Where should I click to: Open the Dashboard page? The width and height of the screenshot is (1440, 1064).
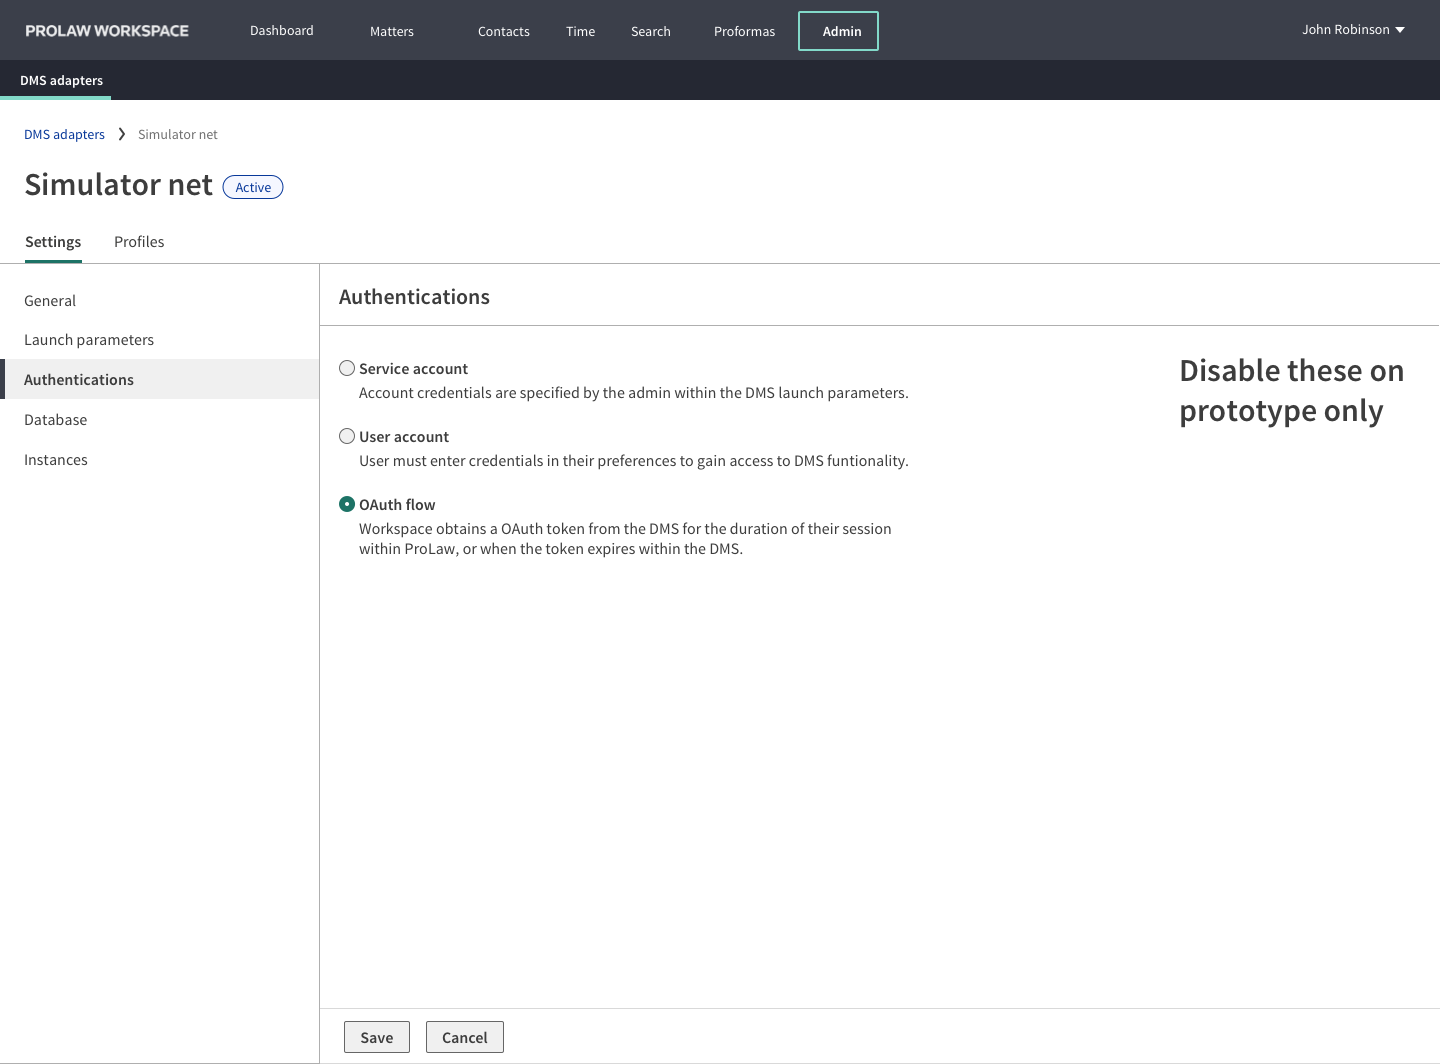pos(281,31)
